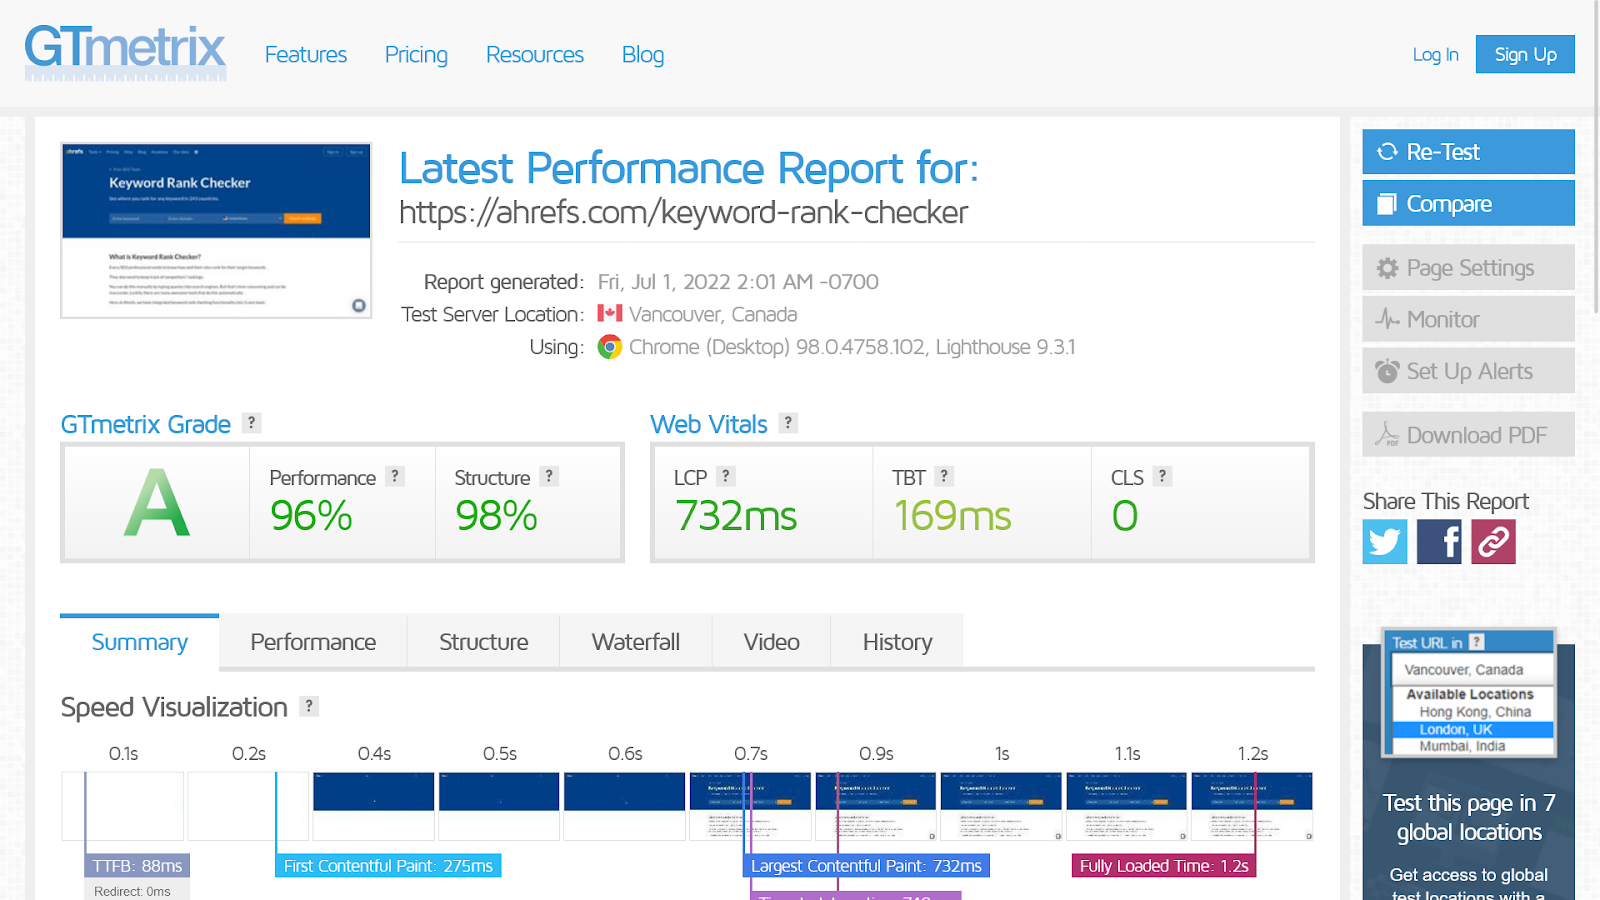Show help for Structure score
This screenshot has width=1600, height=900.
[549, 476]
